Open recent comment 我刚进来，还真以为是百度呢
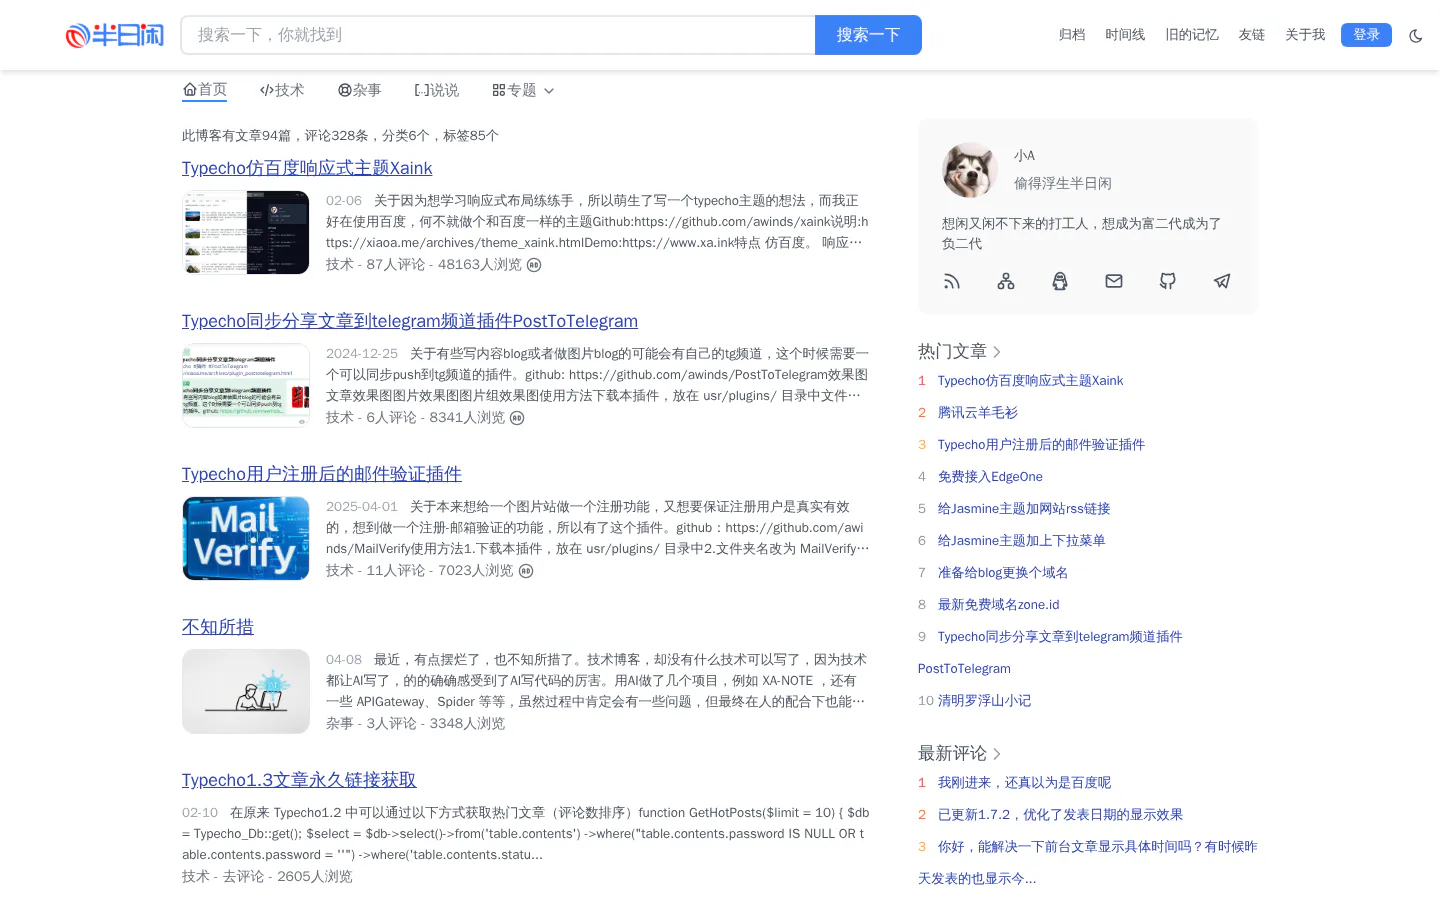 [1024, 783]
